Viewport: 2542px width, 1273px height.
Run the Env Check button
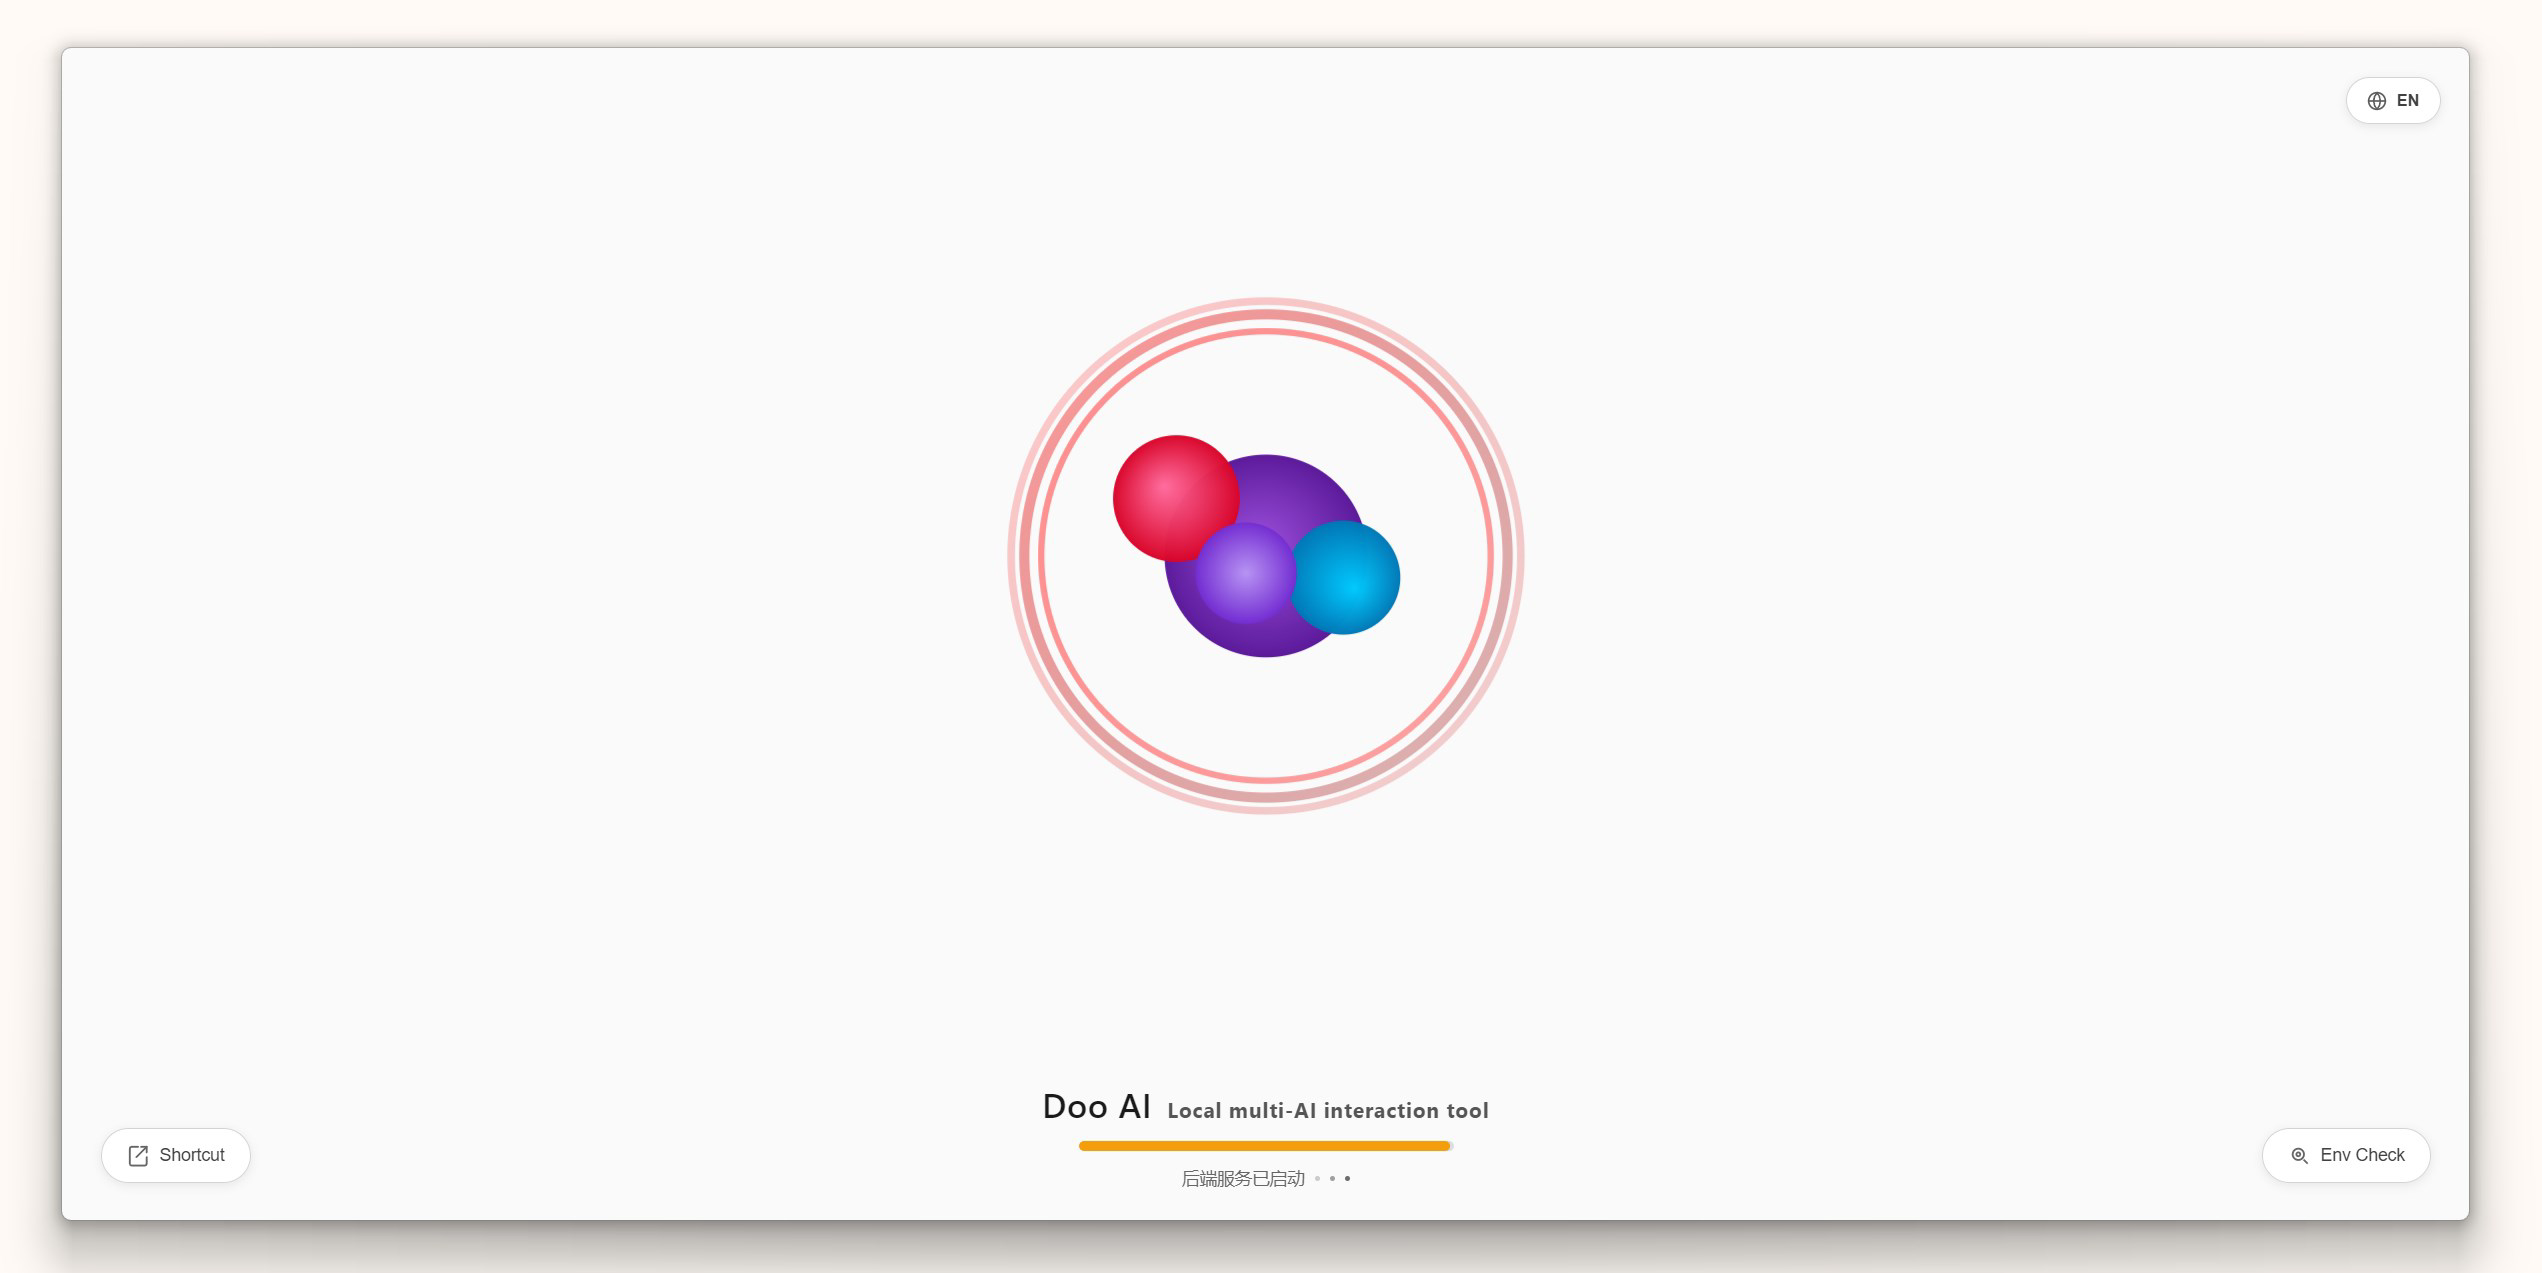click(x=2346, y=1155)
